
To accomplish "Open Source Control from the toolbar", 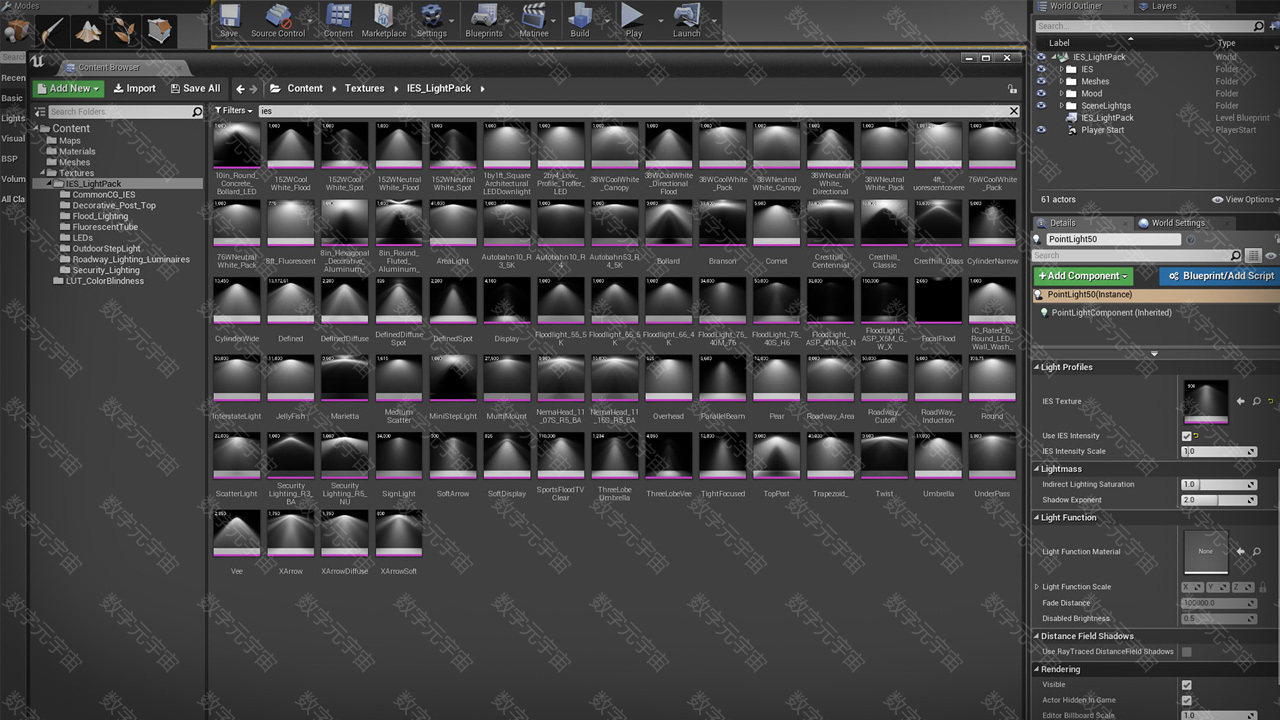I will coord(278,21).
